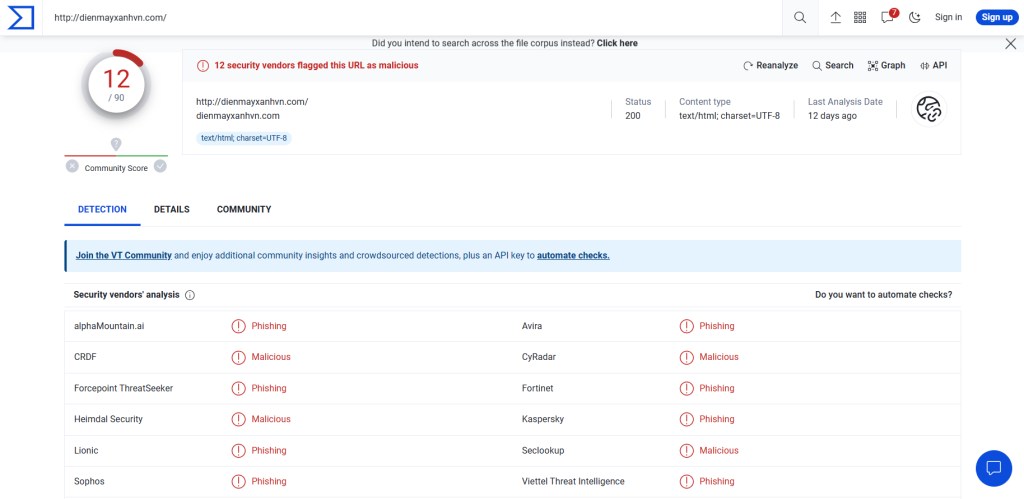Click the Viettel Threat Intelligence vendor name
This screenshot has height=499, width=1024.
tap(573, 481)
